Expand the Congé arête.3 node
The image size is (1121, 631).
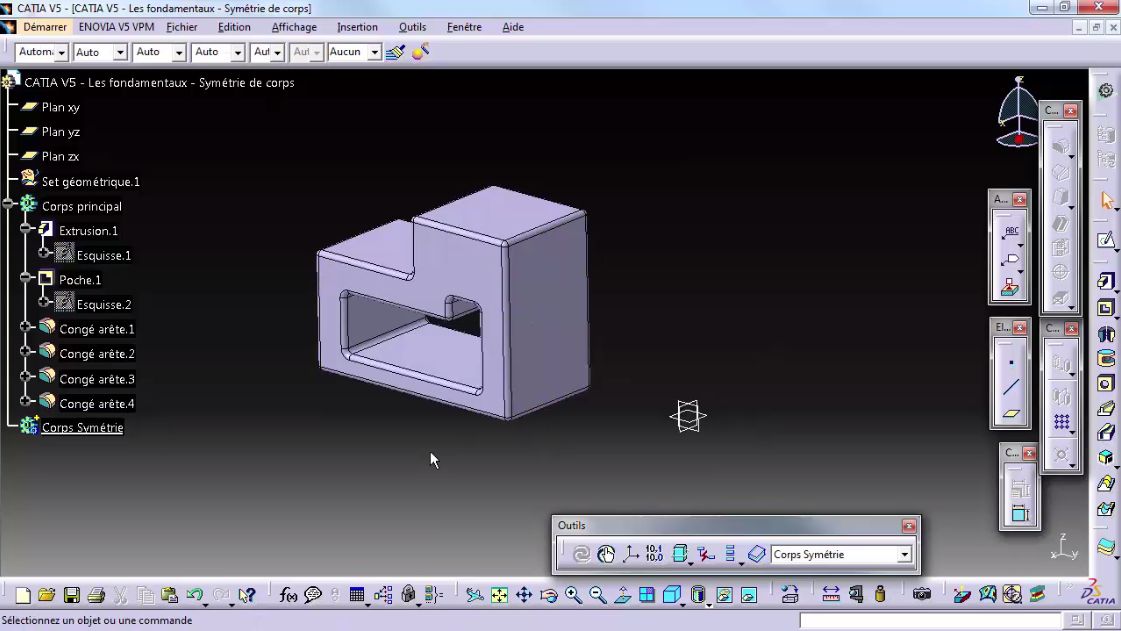26,377
